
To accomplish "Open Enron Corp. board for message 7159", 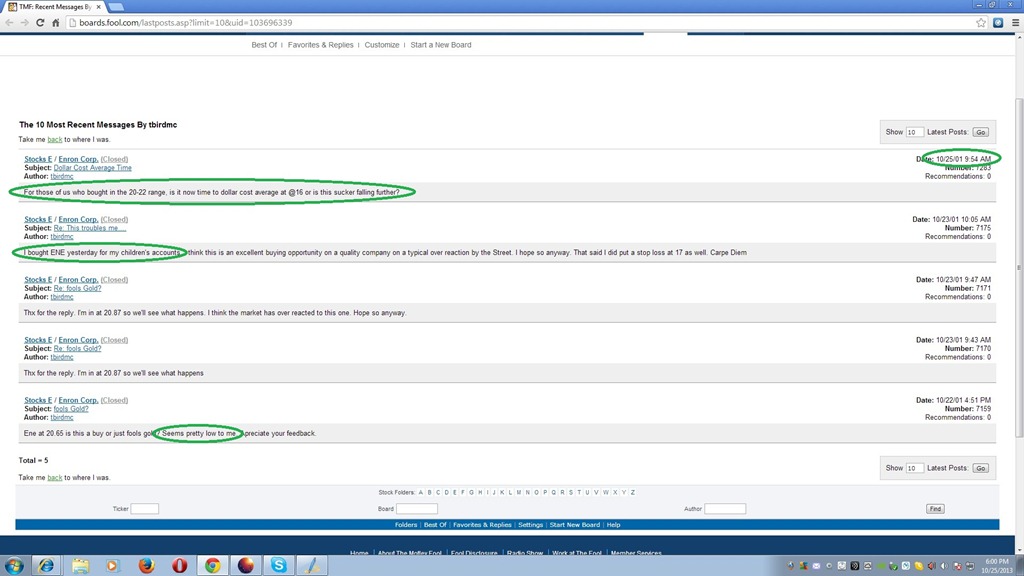I will [78, 400].
